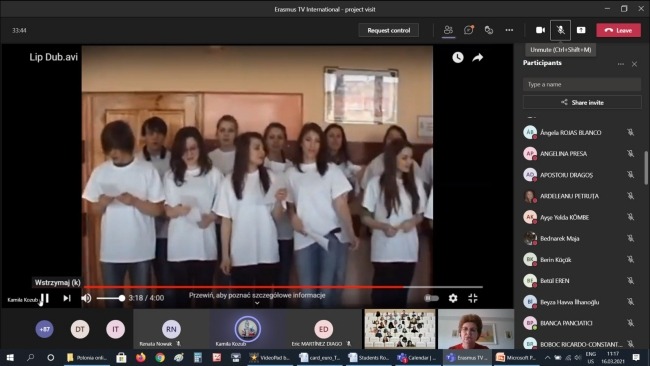
Task: Click muted mic icon for Angela ROJAS BLANCO
Action: point(630,132)
